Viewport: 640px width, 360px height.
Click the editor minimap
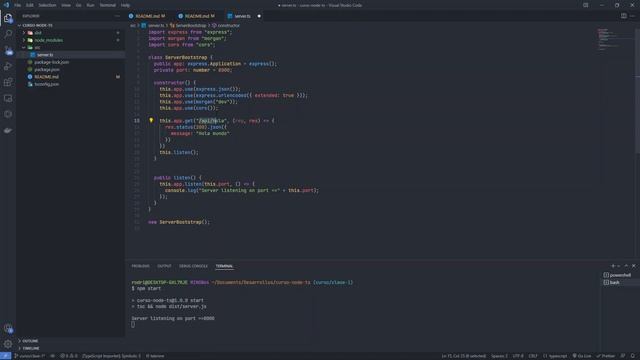pos(615,40)
